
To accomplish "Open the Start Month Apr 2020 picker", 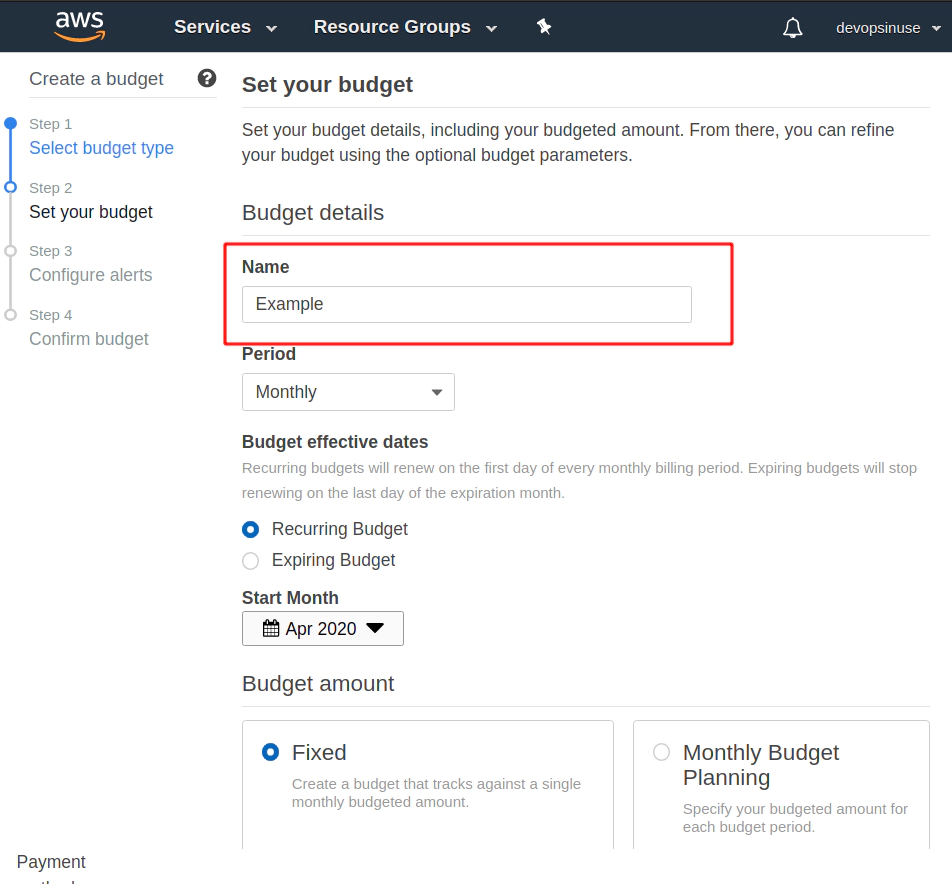I will pos(322,628).
